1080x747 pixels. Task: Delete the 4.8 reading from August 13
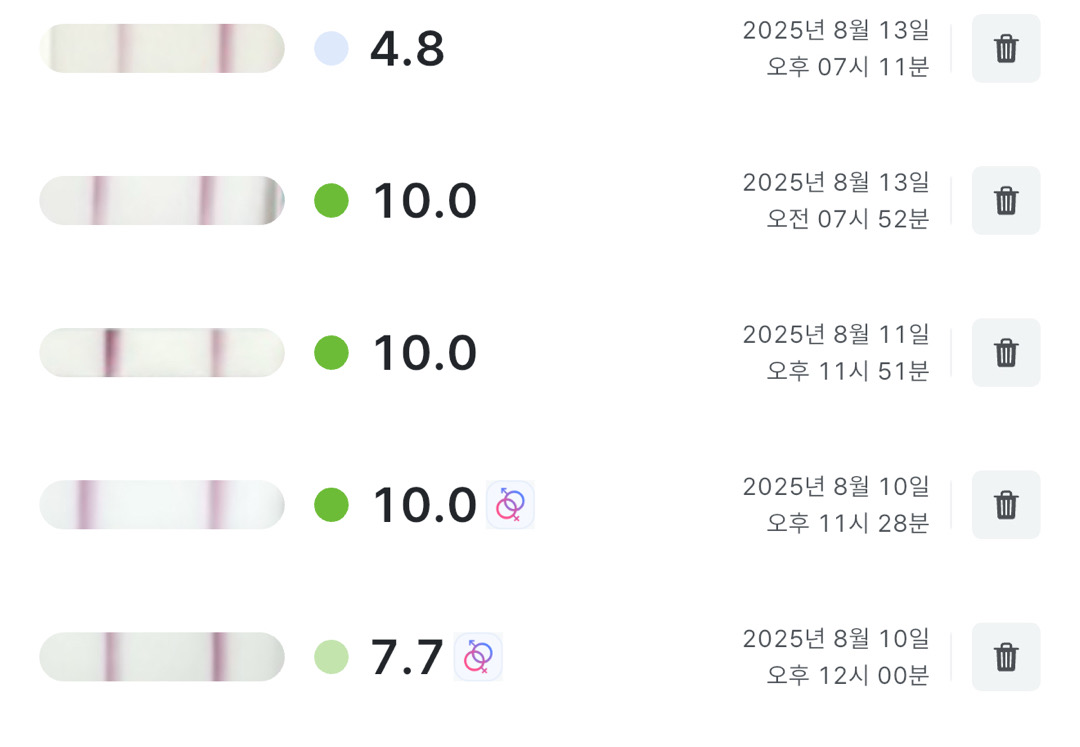point(1006,48)
